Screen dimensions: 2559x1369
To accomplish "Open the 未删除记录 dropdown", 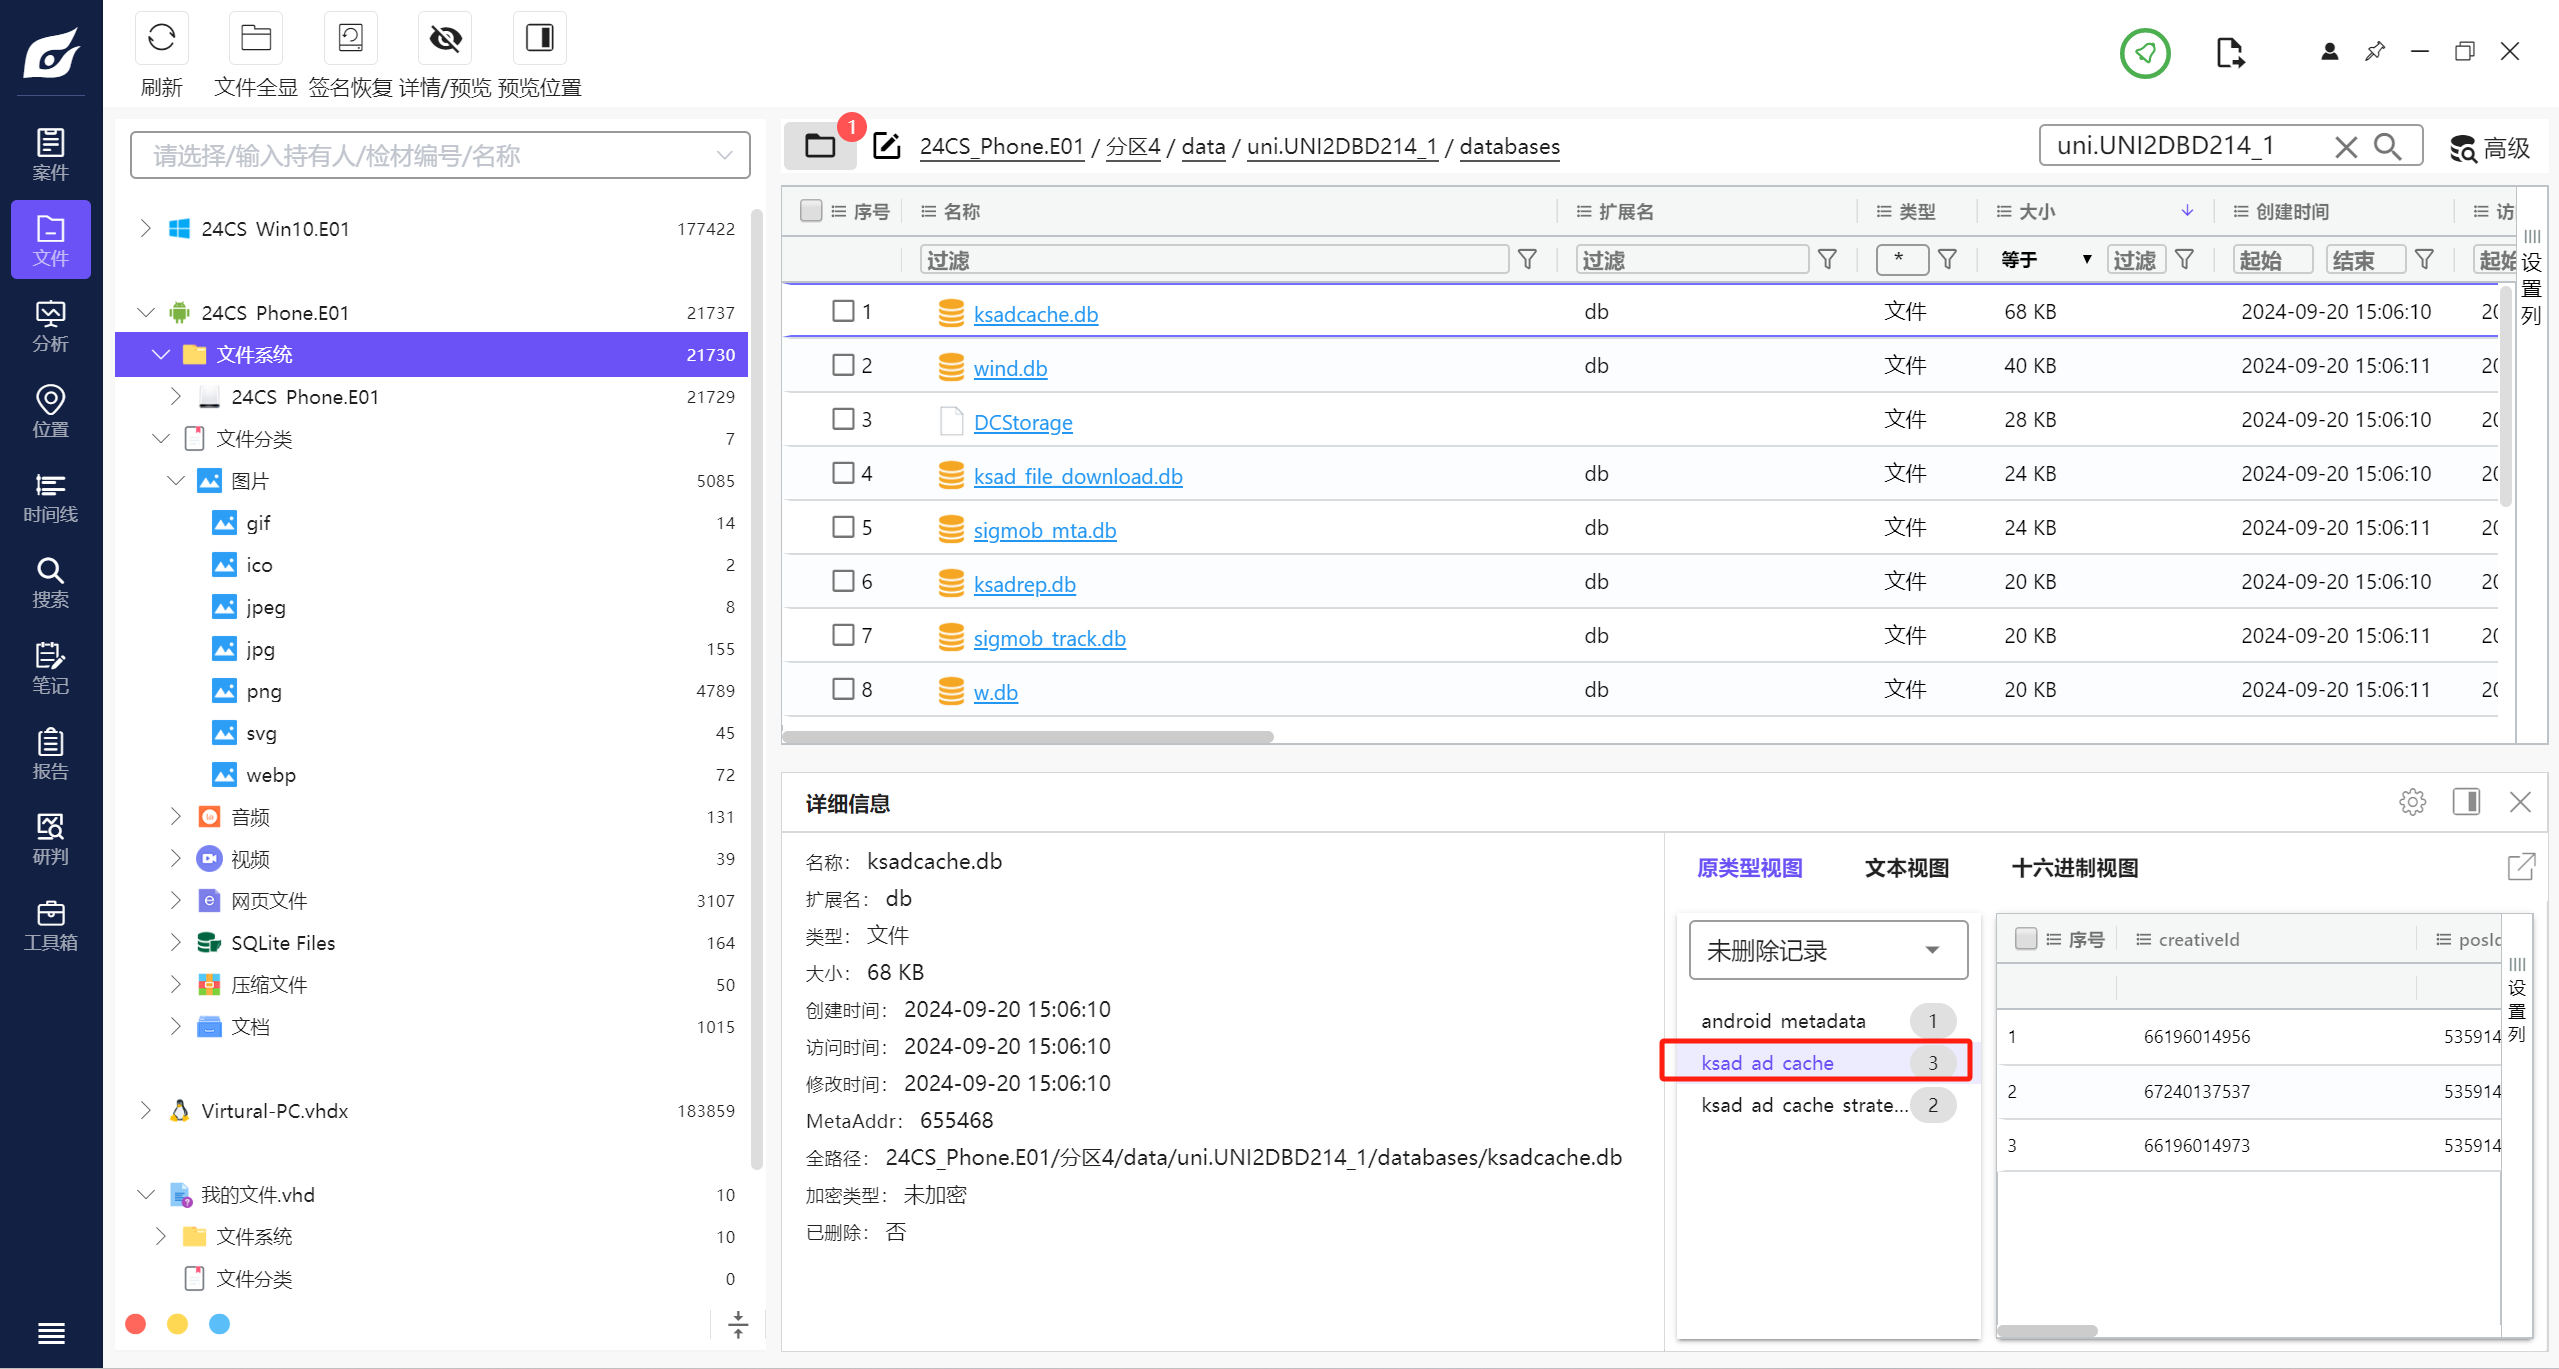I will coord(1827,950).
